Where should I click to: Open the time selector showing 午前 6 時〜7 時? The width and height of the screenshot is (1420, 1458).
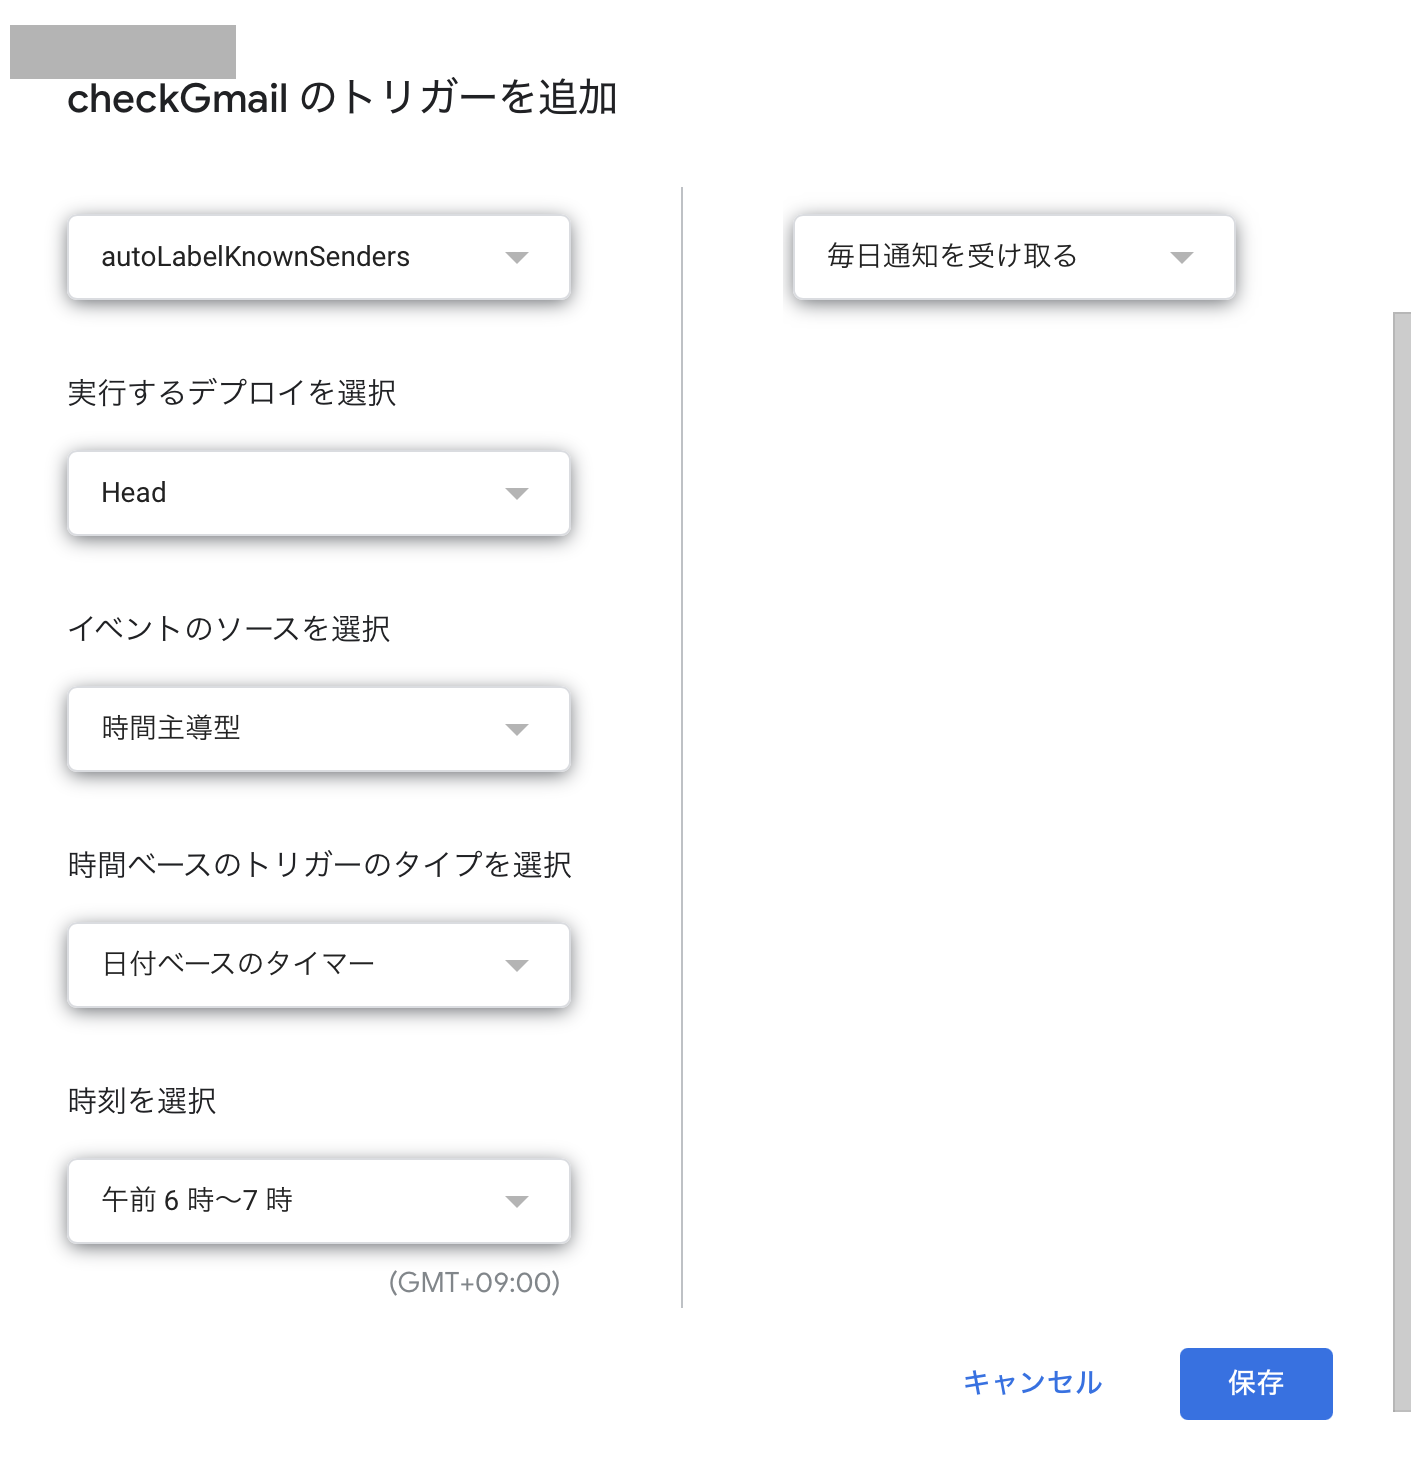click(x=318, y=1201)
